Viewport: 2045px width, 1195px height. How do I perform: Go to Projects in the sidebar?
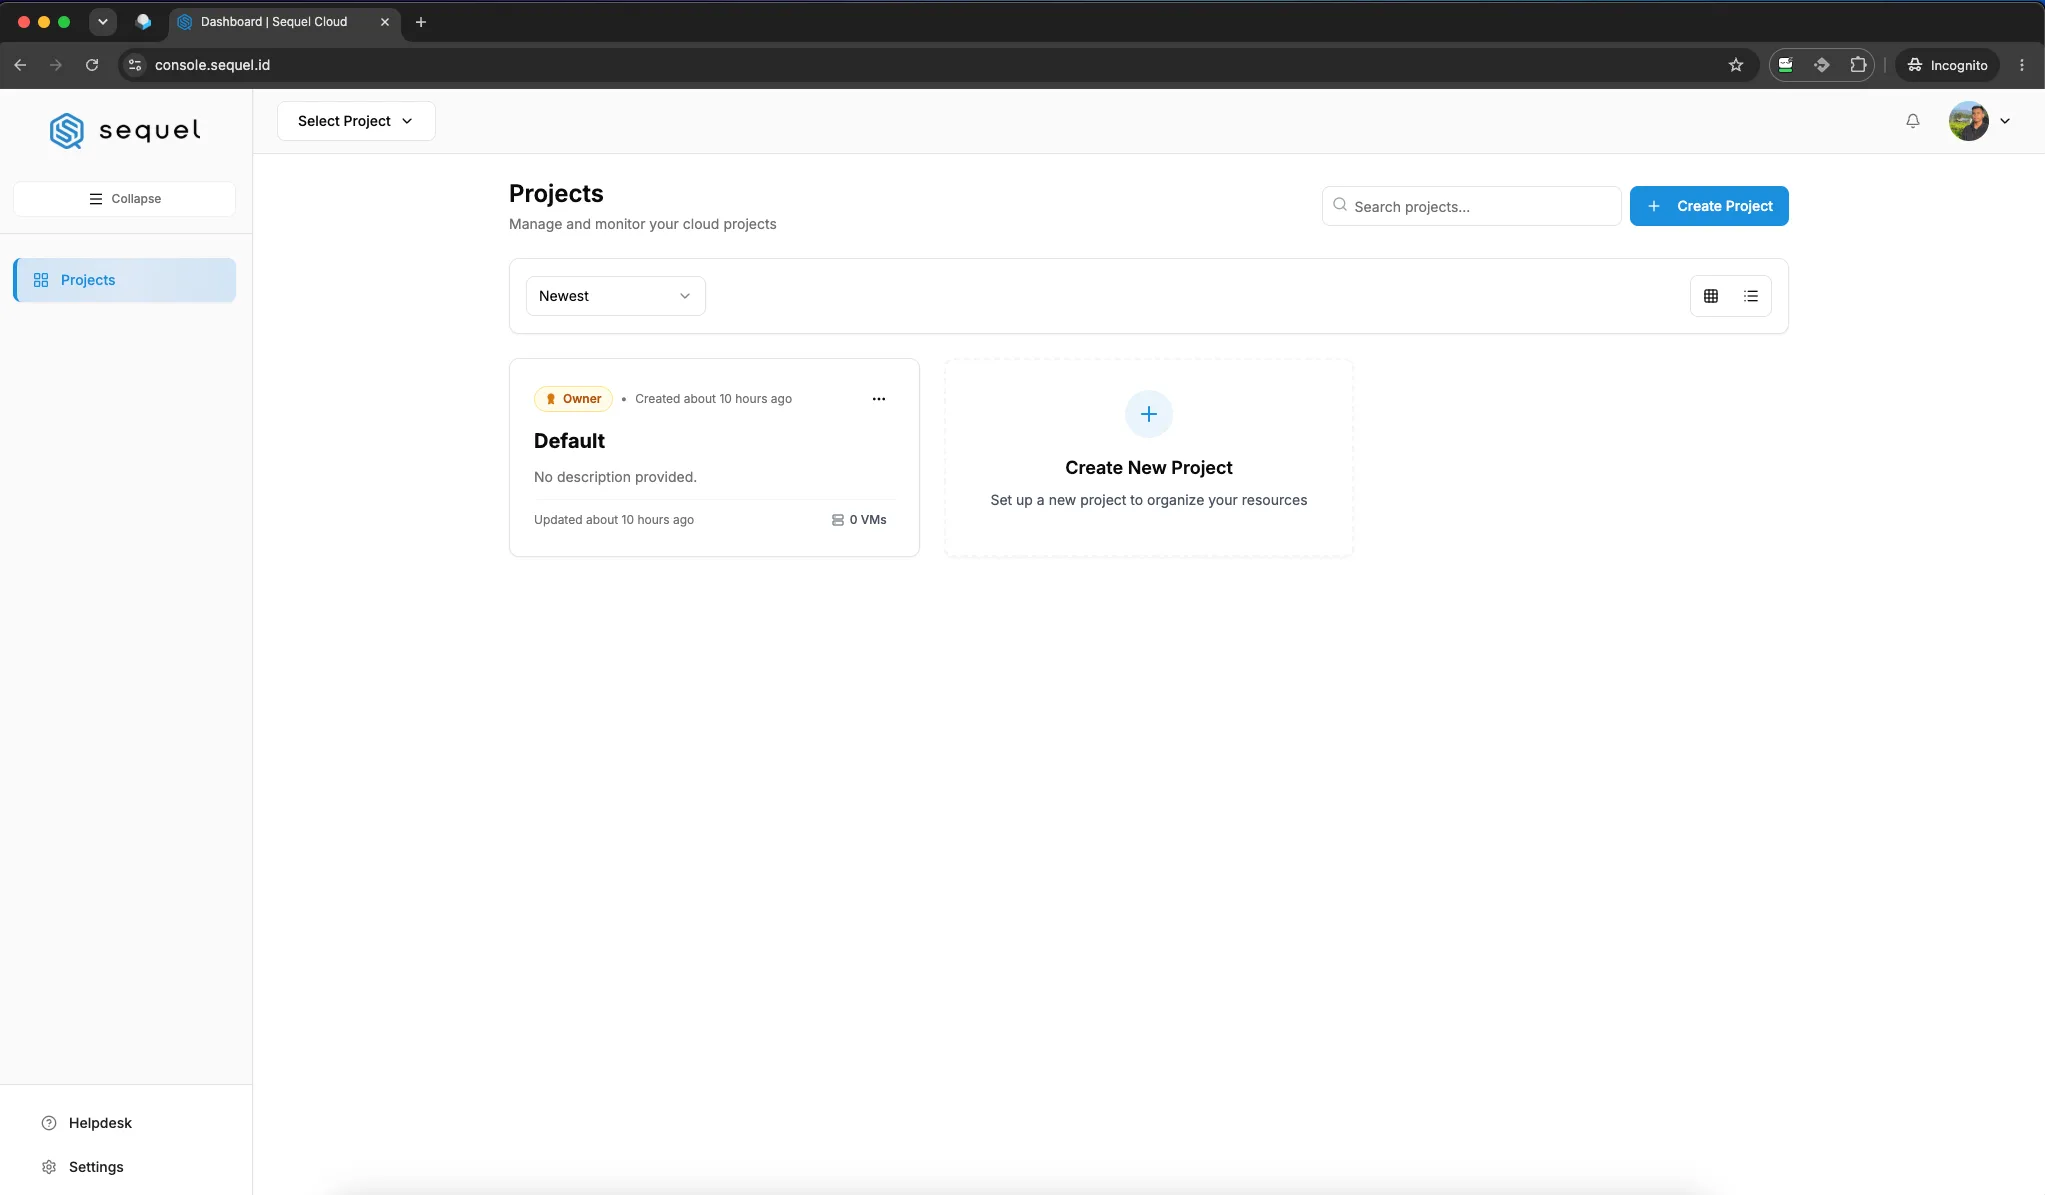(x=124, y=280)
